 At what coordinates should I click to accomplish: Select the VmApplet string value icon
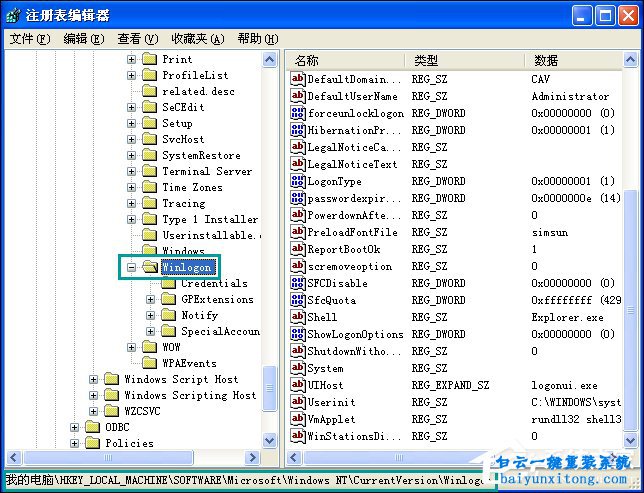point(298,419)
